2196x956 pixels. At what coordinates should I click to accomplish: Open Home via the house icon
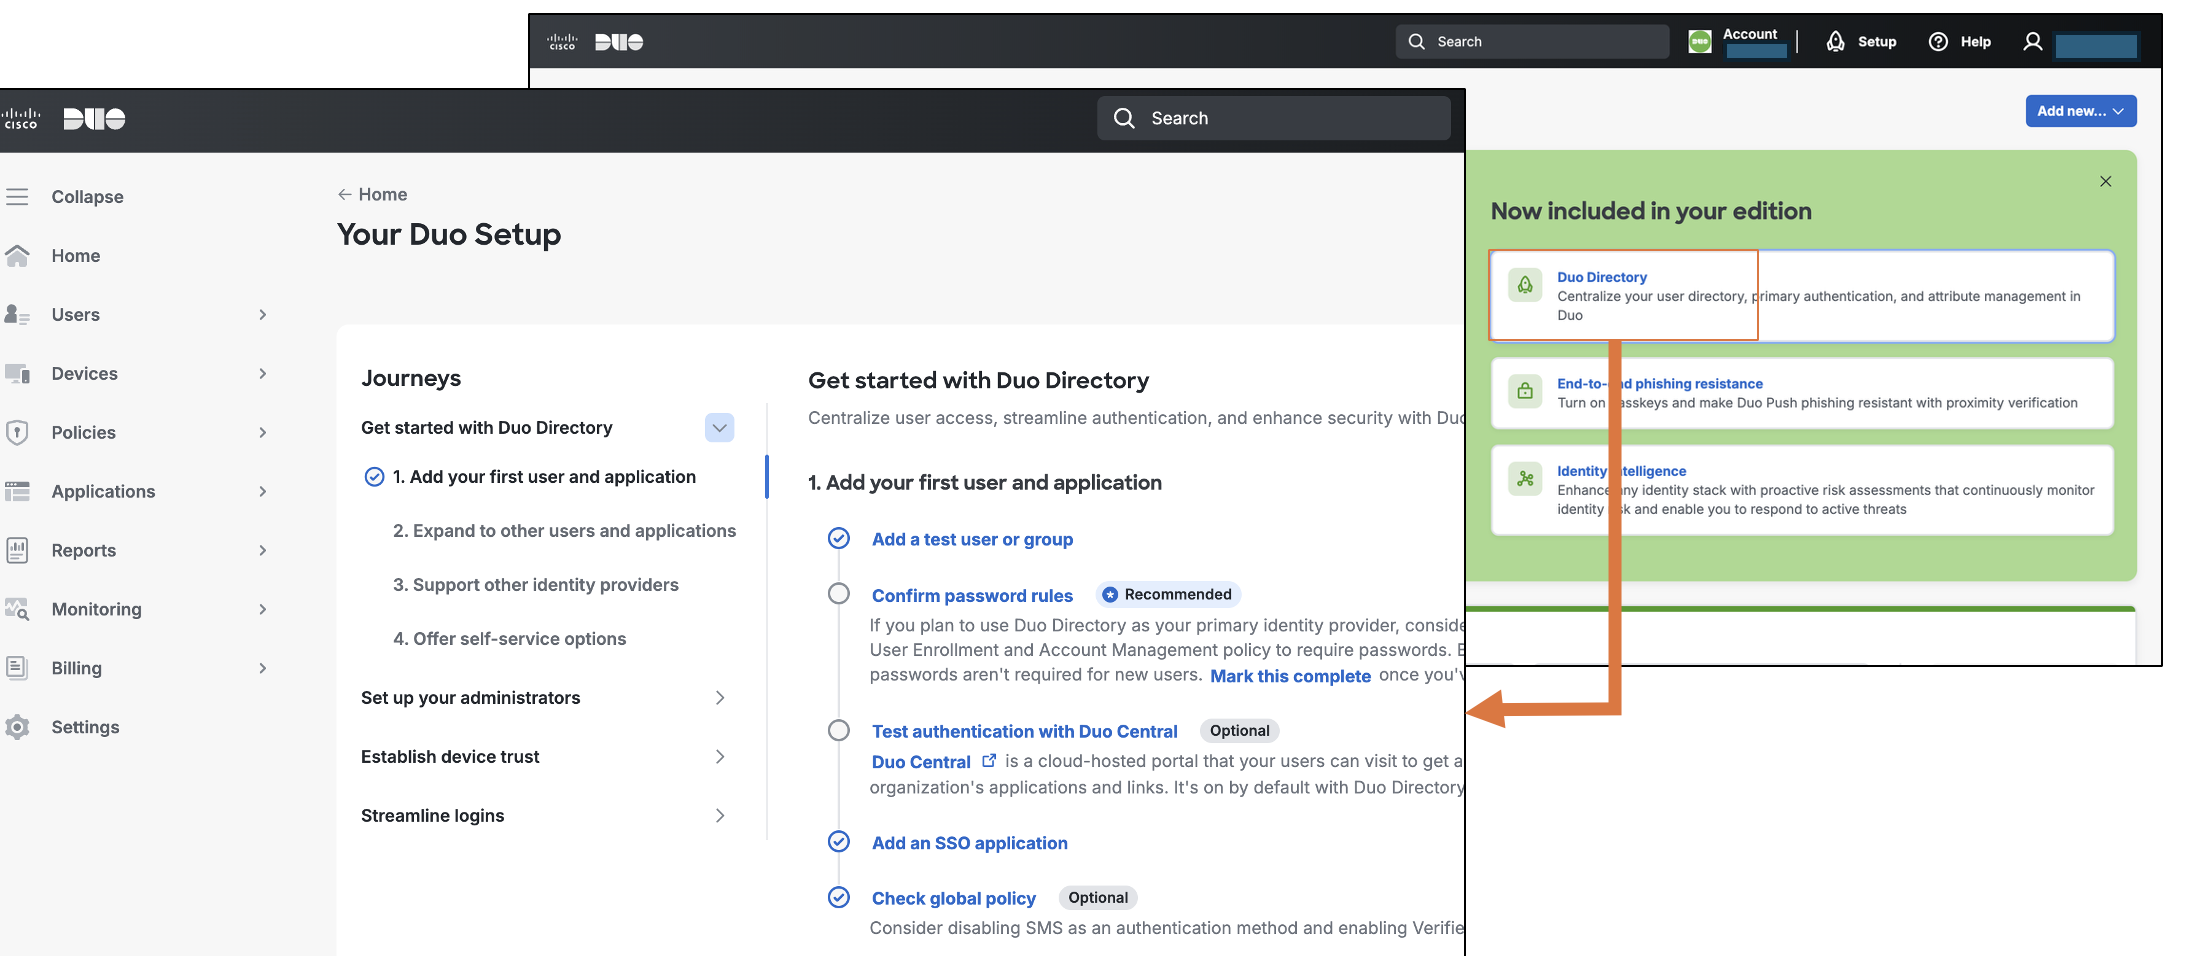[x=17, y=256]
